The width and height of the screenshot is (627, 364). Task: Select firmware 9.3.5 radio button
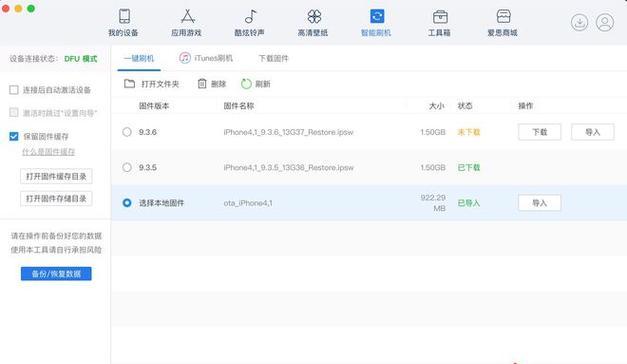pyautogui.click(x=127, y=167)
